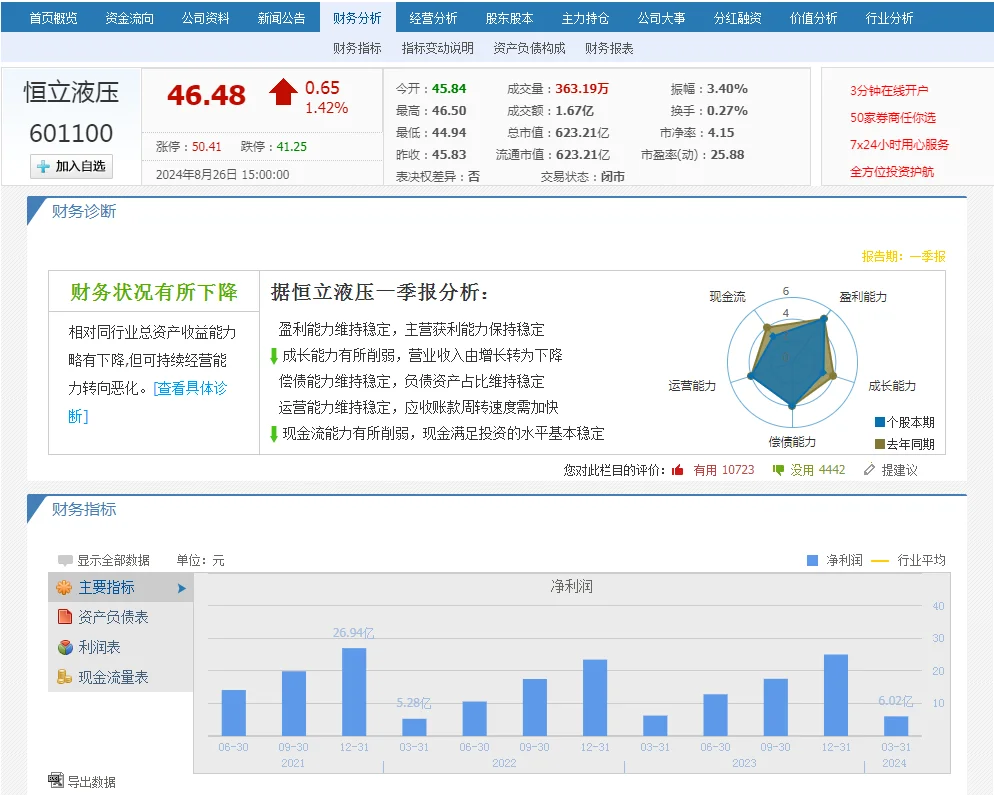Toggle the 行业平均 yellow legend line

(x=880, y=560)
